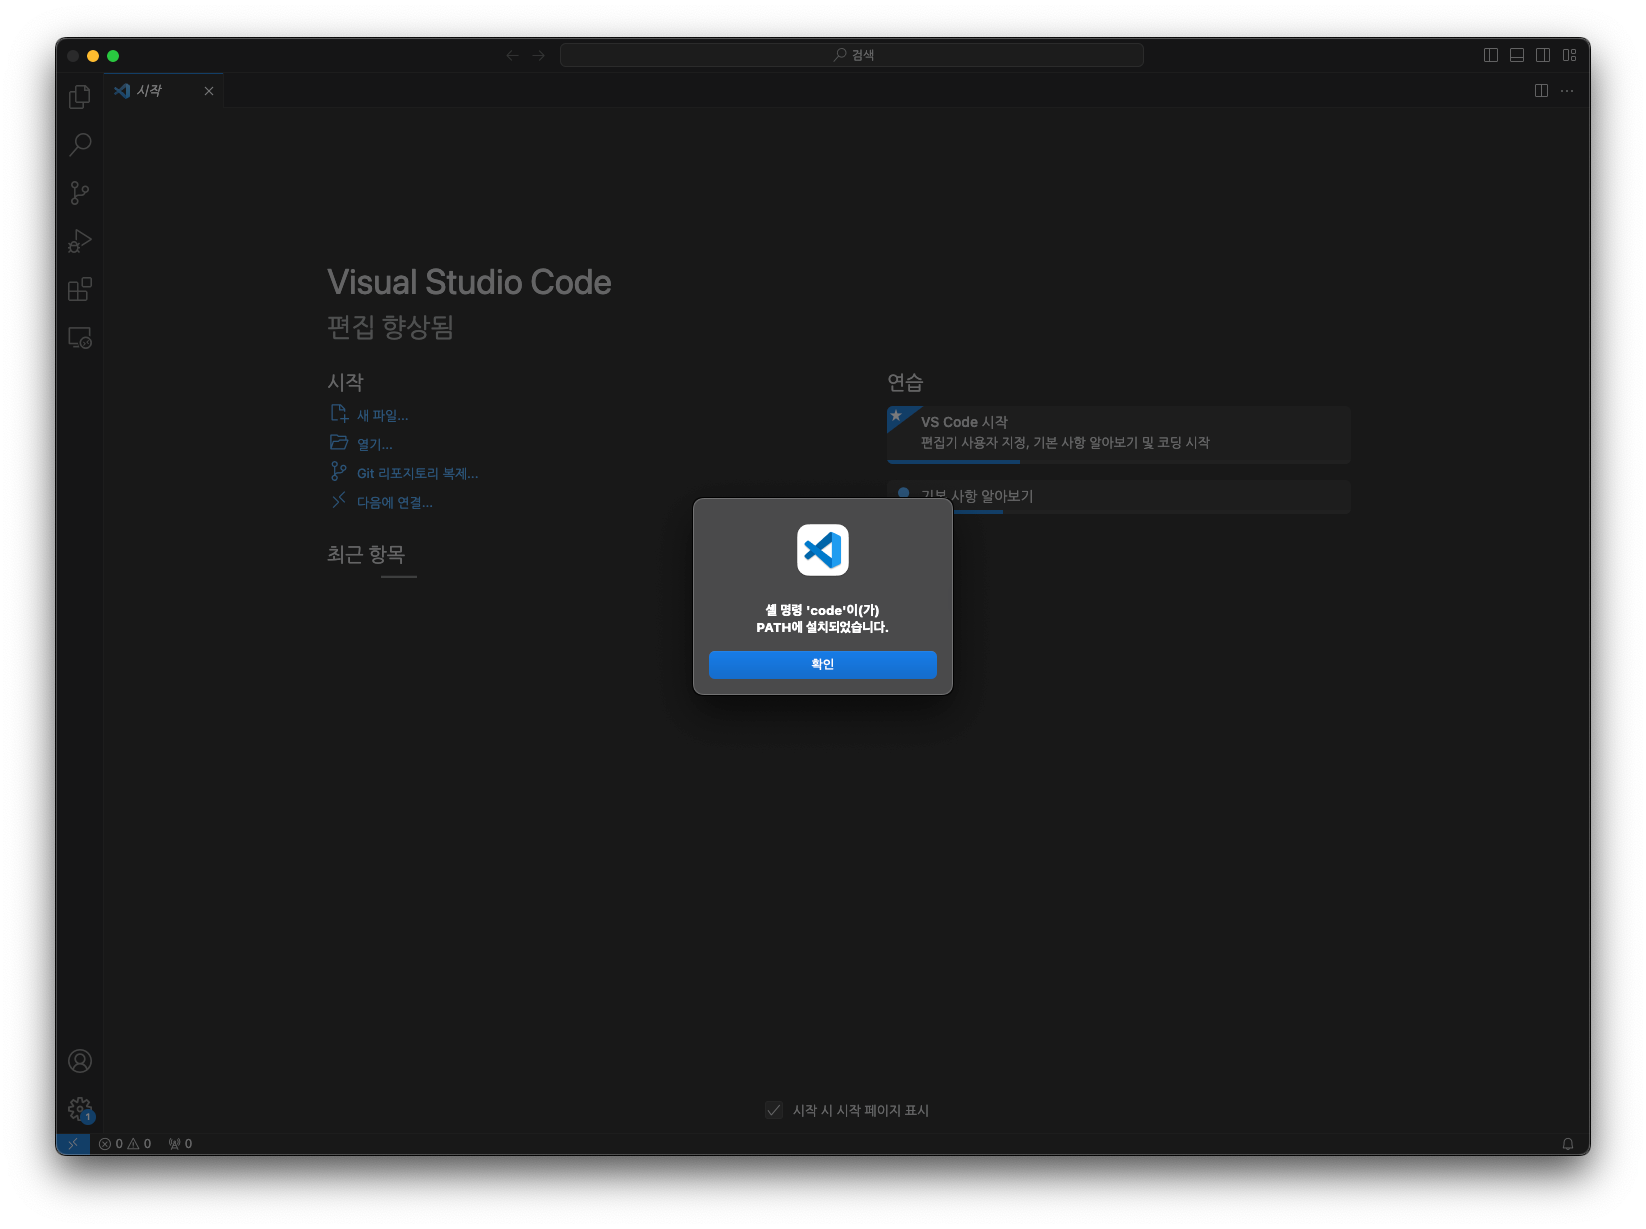Open the Explorer view in activity bar
Viewport: 1646px width, 1229px height.
pos(80,97)
